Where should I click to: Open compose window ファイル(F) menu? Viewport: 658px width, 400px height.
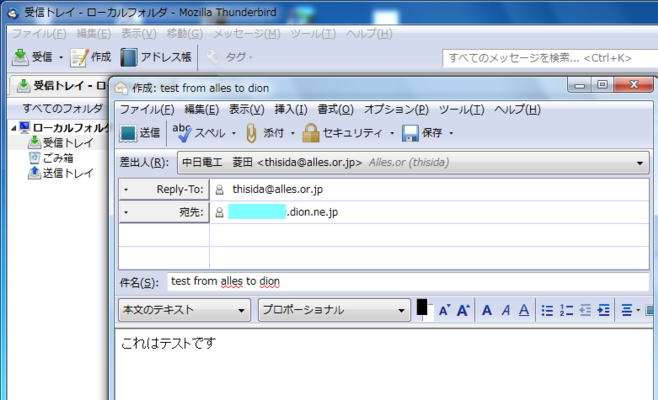[147, 110]
